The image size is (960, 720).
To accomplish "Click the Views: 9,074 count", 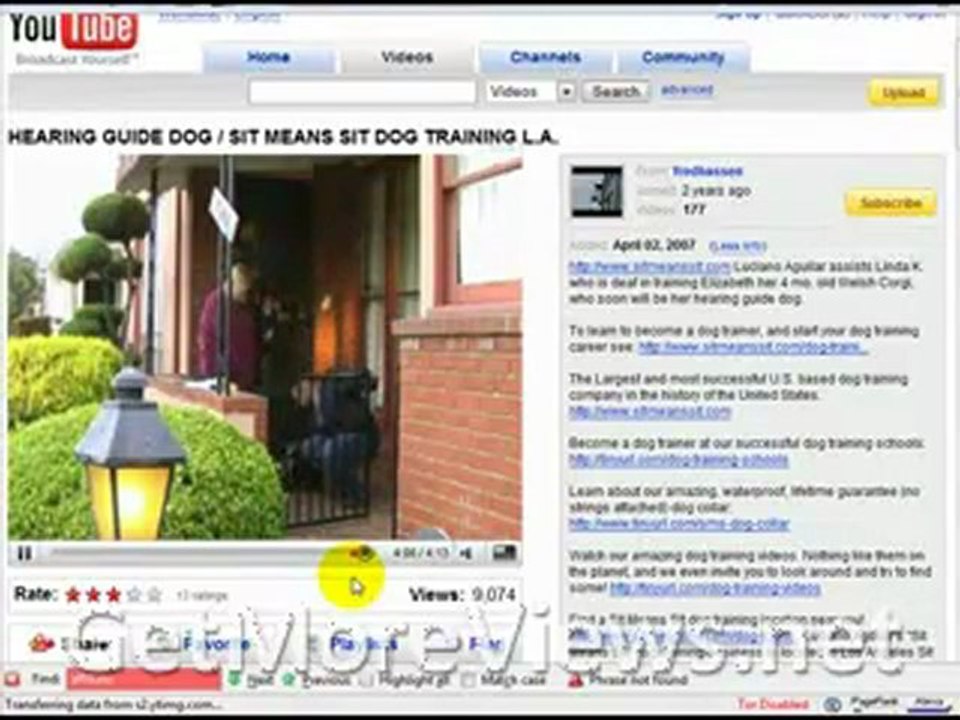I will tap(462, 594).
